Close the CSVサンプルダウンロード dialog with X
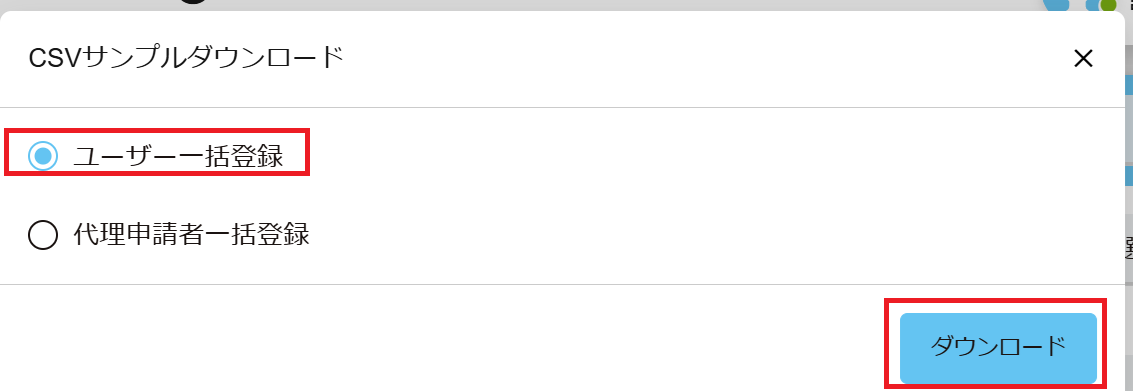The width and height of the screenshot is (1133, 391). [x=1082, y=59]
